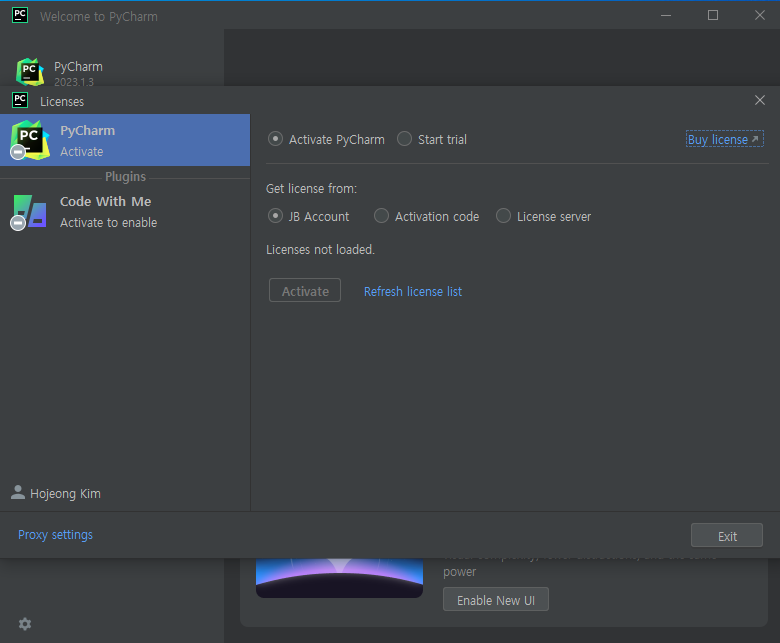Open Proxy settings

tap(55, 535)
